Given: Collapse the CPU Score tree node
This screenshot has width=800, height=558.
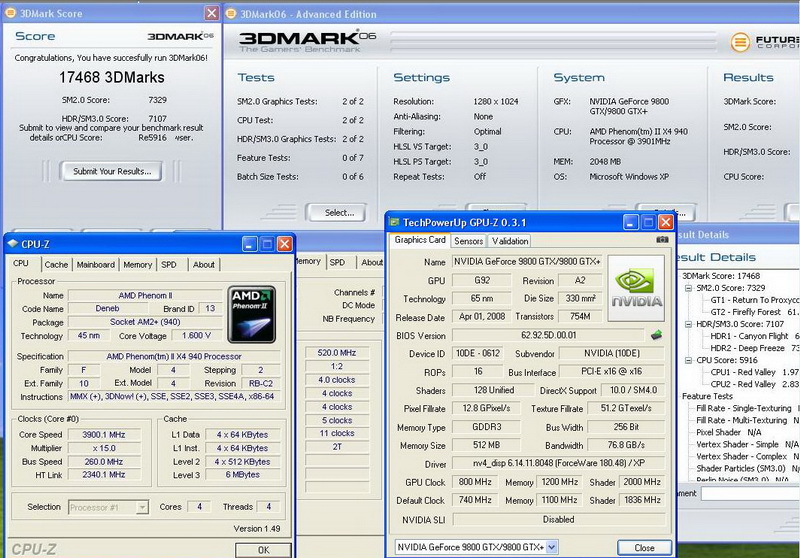Looking at the screenshot, I should (687, 360).
